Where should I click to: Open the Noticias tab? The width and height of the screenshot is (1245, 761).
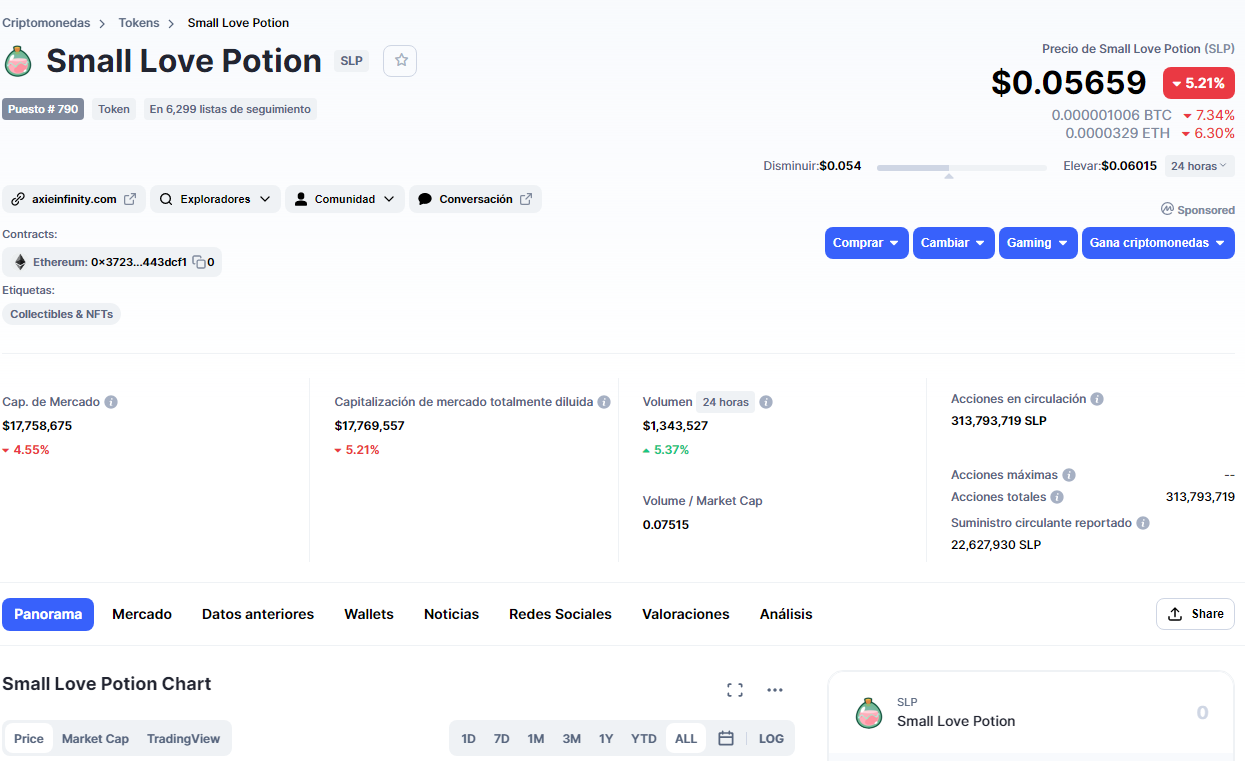tap(451, 614)
